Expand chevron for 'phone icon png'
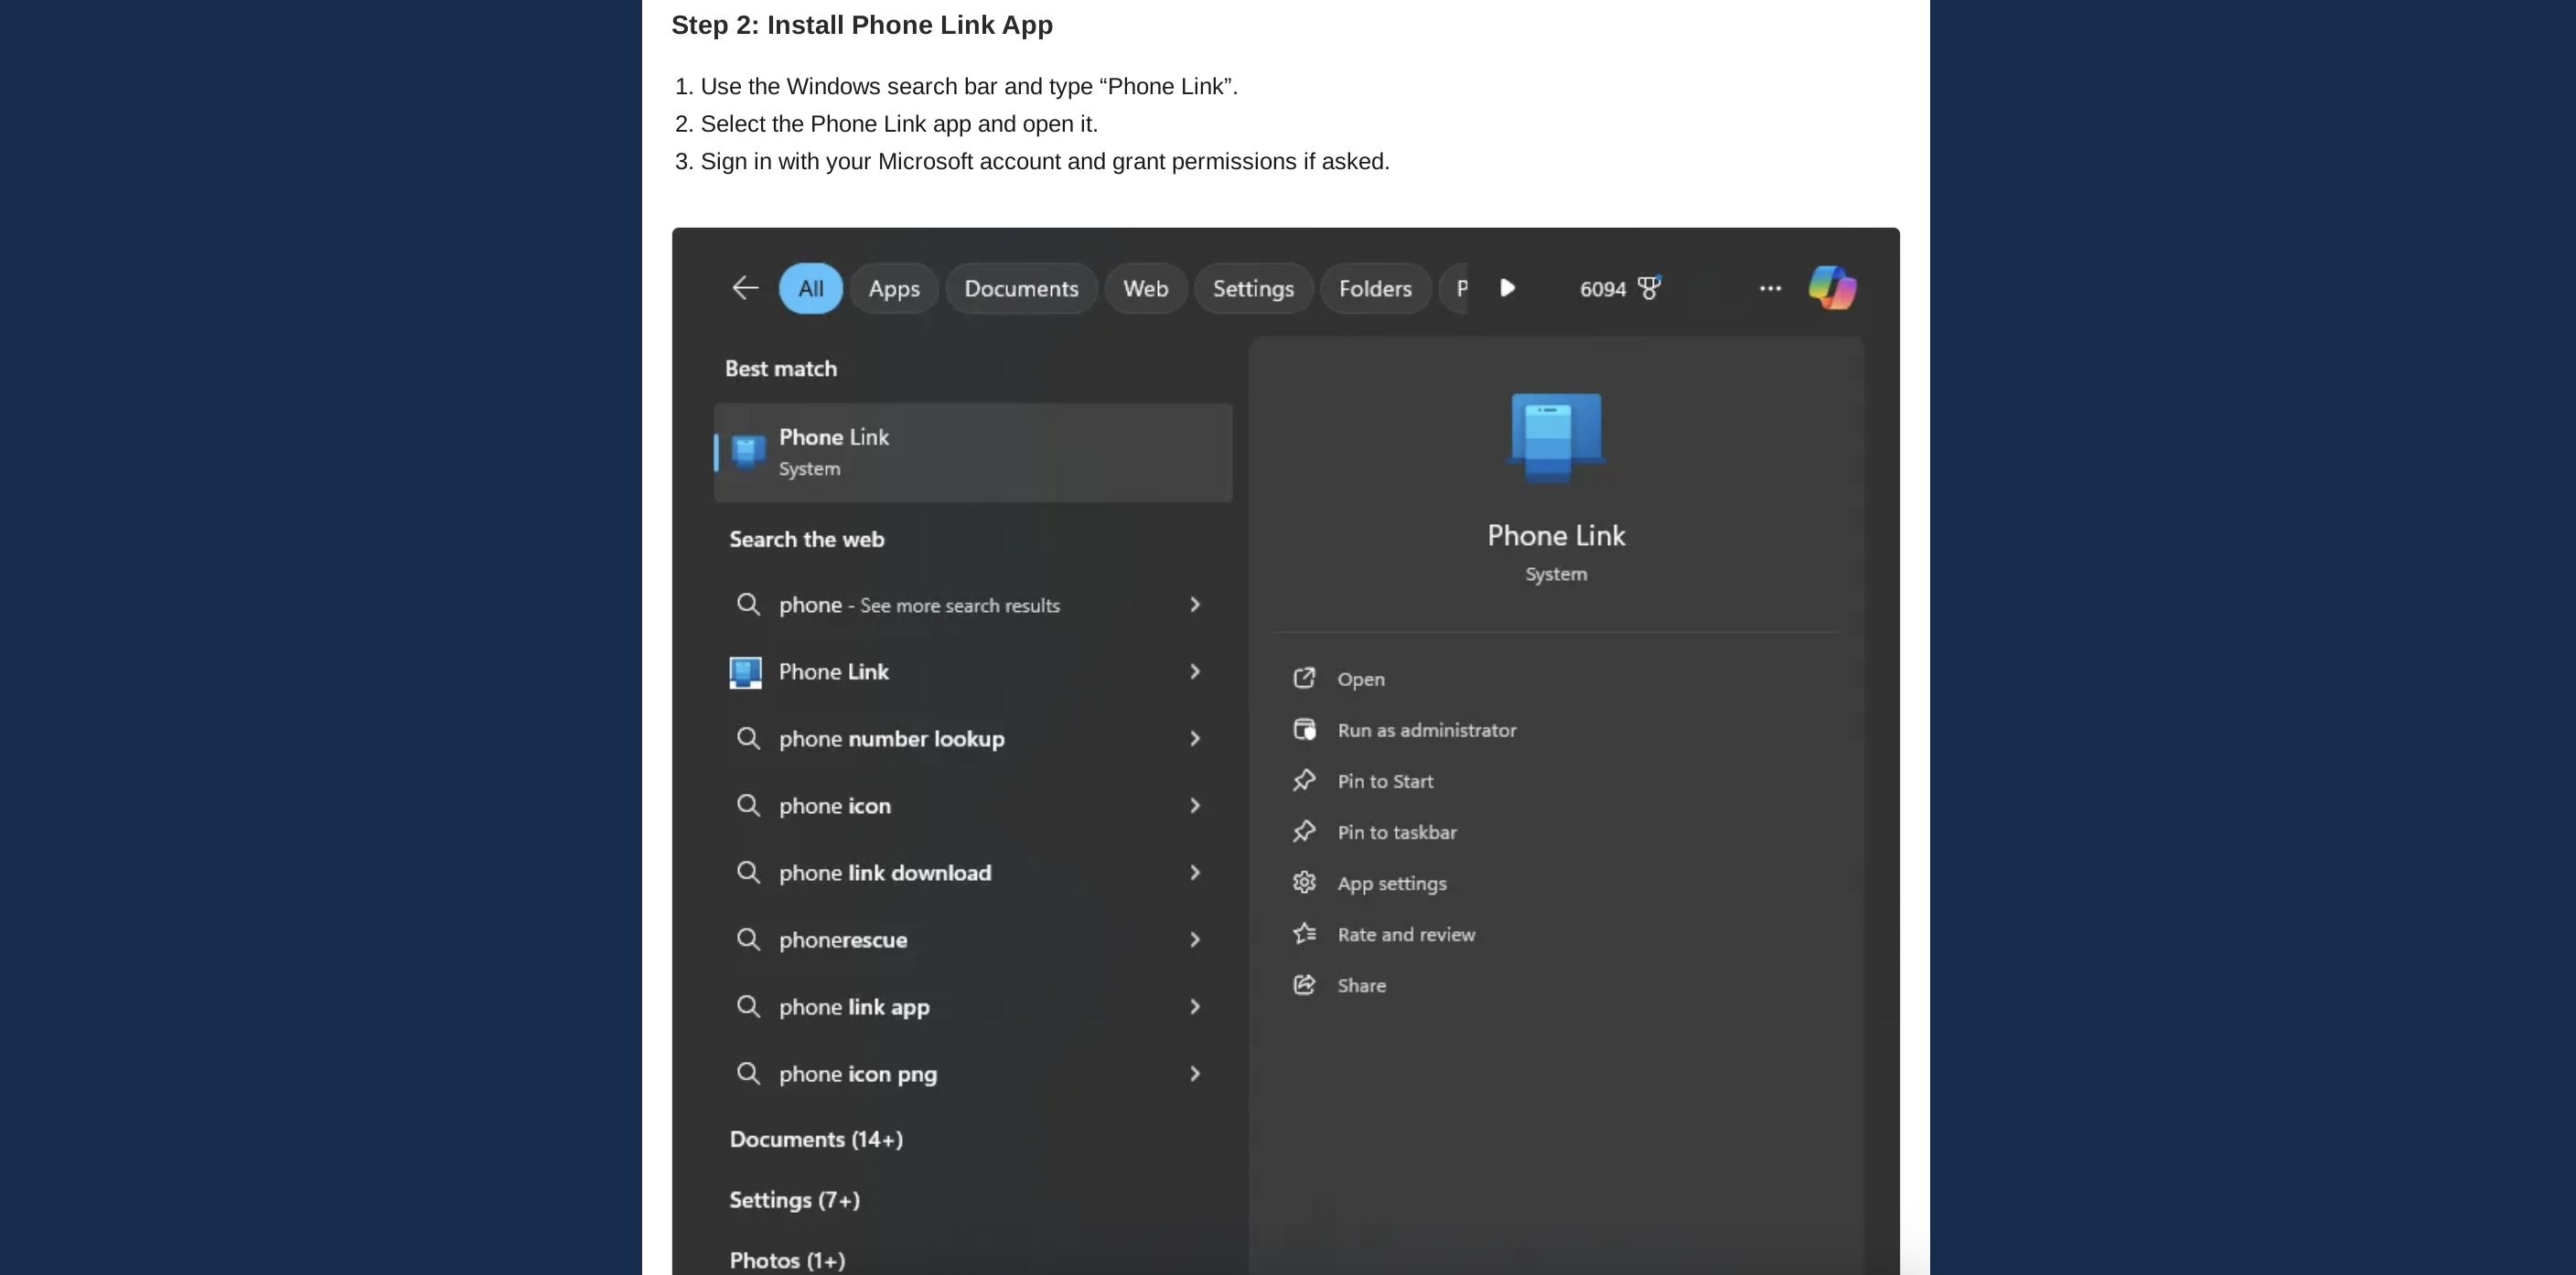Image resolution: width=2576 pixels, height=1275 pixels. (x=1194, y=1073)
